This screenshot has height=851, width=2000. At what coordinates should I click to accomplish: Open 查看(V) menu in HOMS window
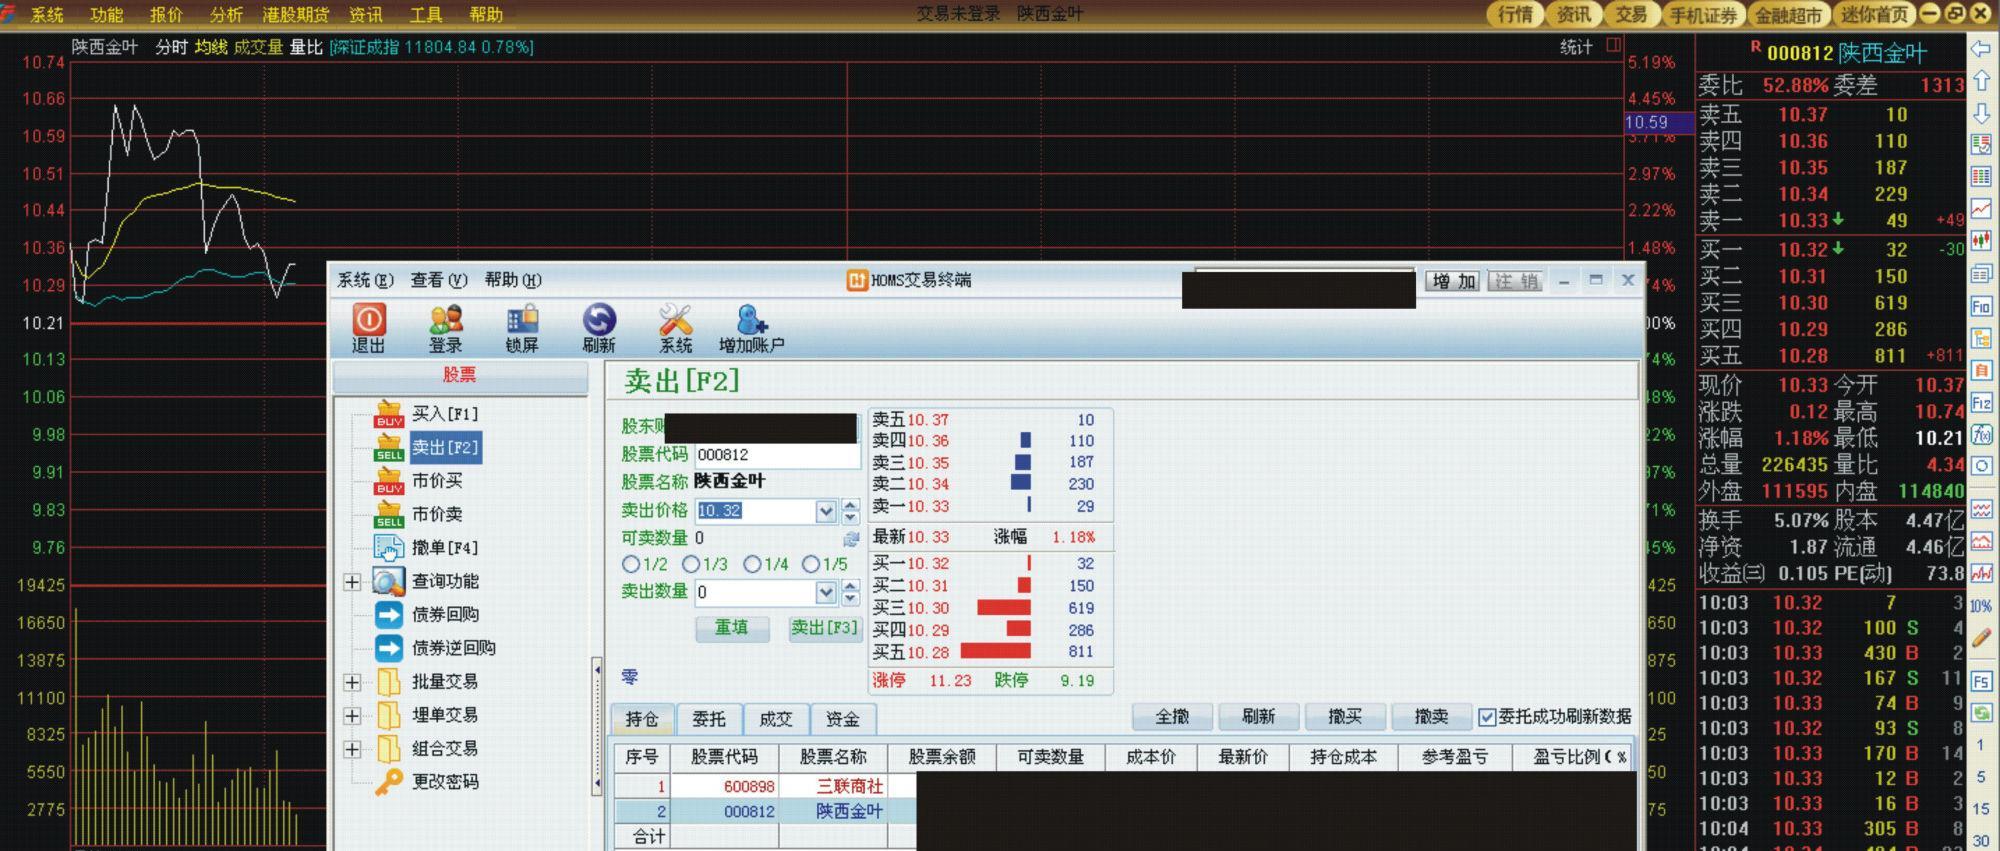[x=439, y=280]
